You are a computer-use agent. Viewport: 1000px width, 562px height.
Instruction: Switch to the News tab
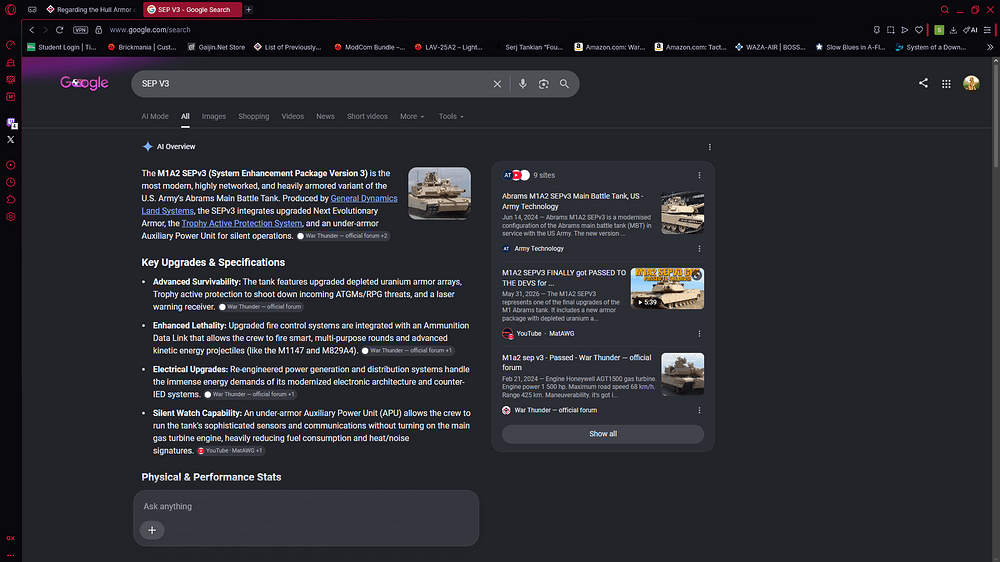click(325, 117)
